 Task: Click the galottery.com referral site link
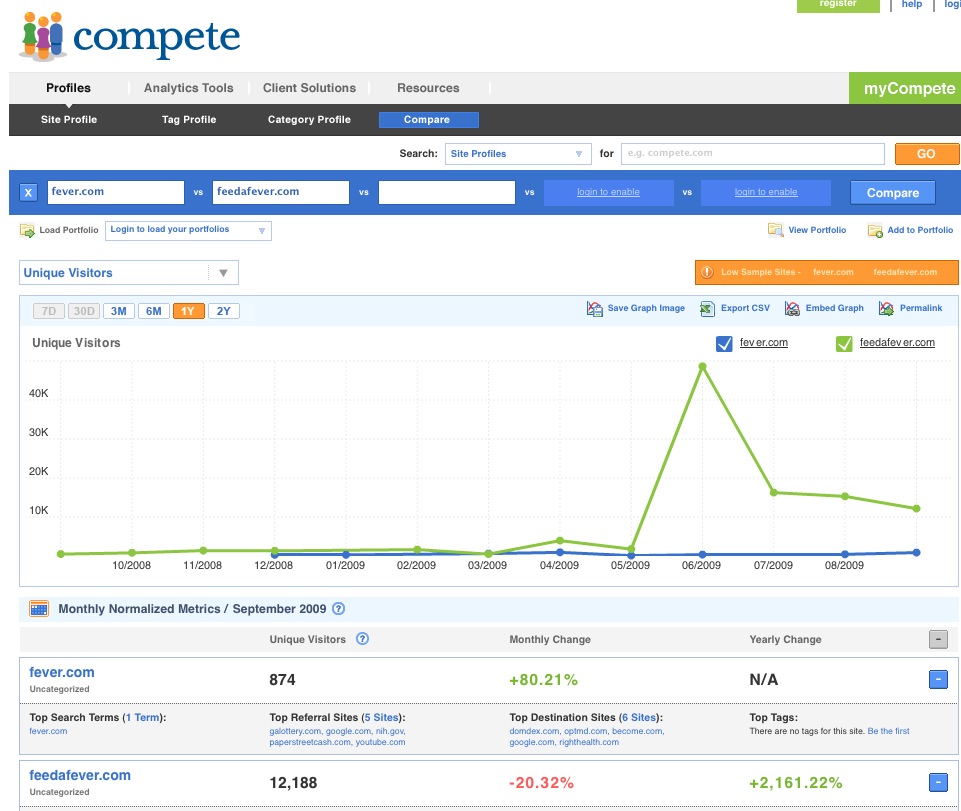click(295, 731)
